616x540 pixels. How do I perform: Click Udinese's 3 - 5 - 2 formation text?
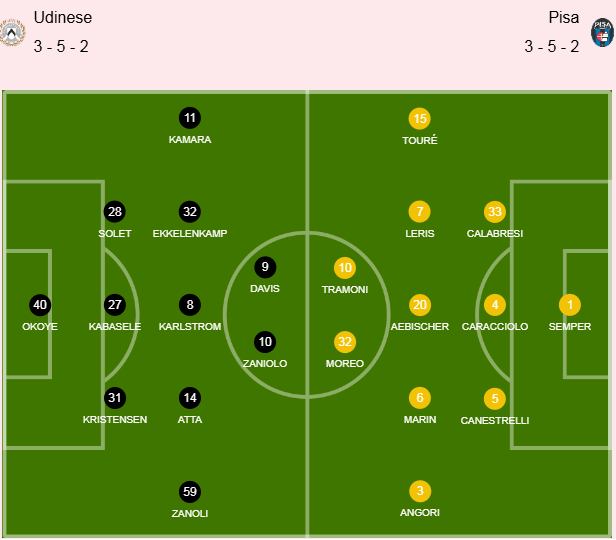(61, 46)
